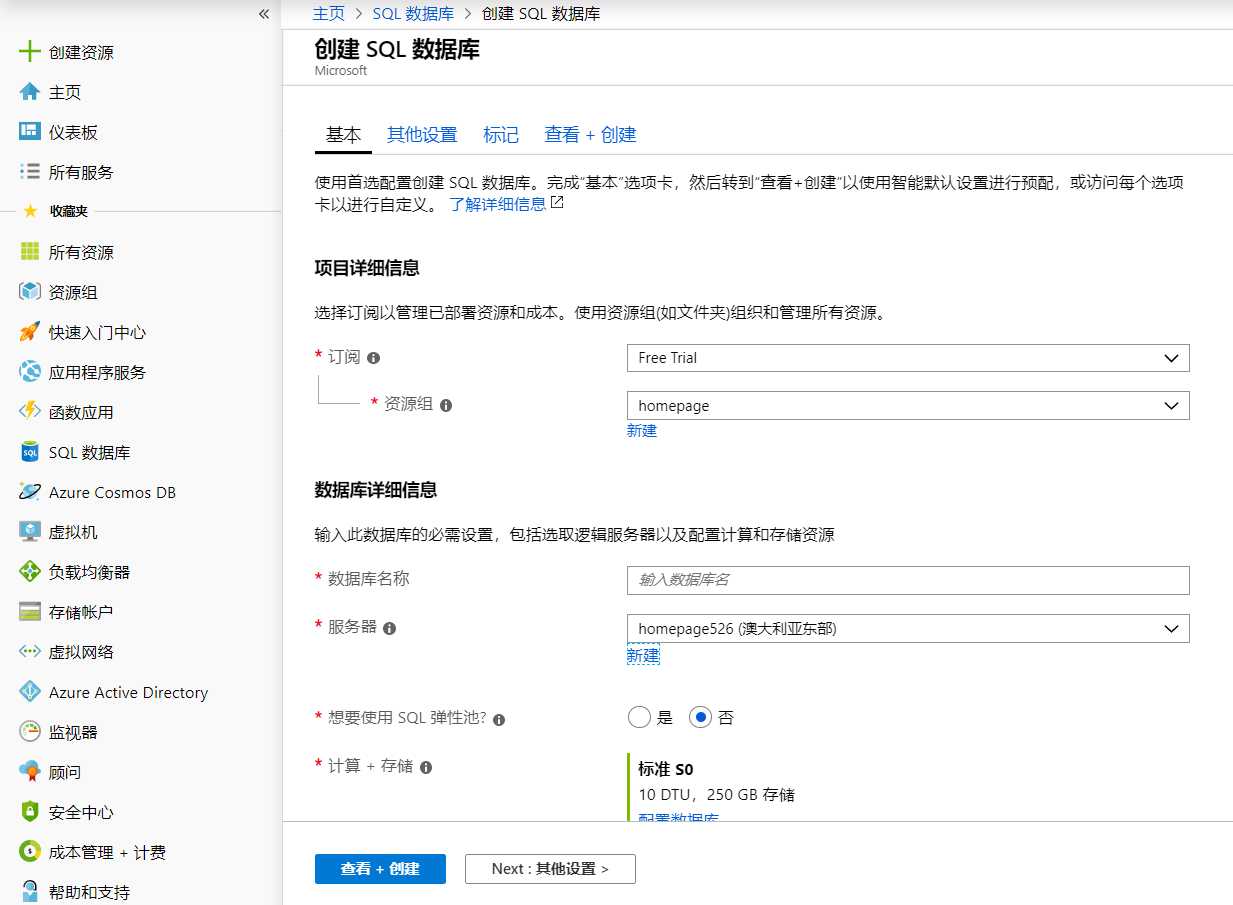Open Cost Management + Billing (成本管理 + 计费) icon
The image size is (1233, 905).
point(30,852)
